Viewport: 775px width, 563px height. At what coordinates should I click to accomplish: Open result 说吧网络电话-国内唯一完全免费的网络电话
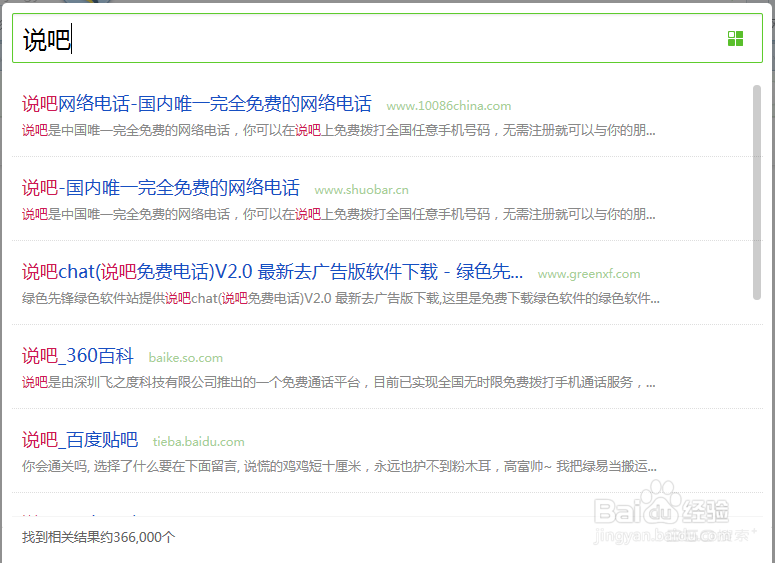(x=197, y=104)
